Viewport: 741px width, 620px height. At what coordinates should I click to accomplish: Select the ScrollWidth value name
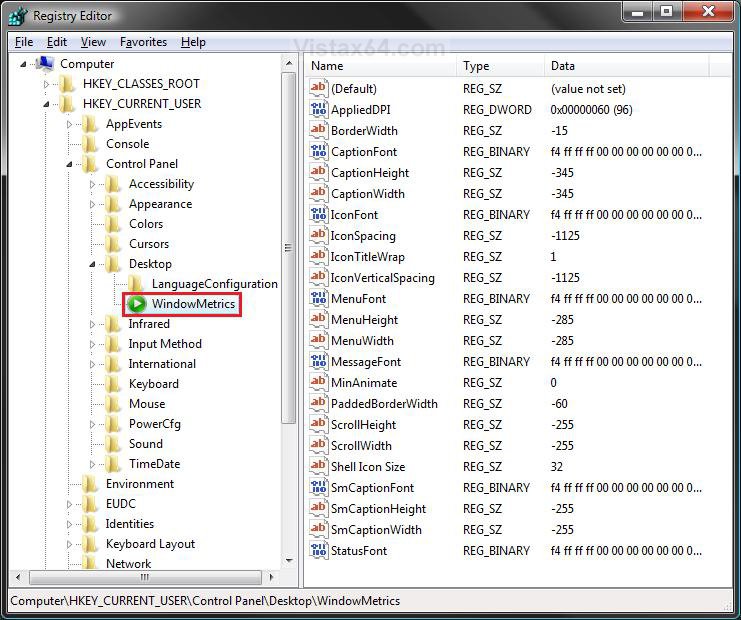click(361, 446)
